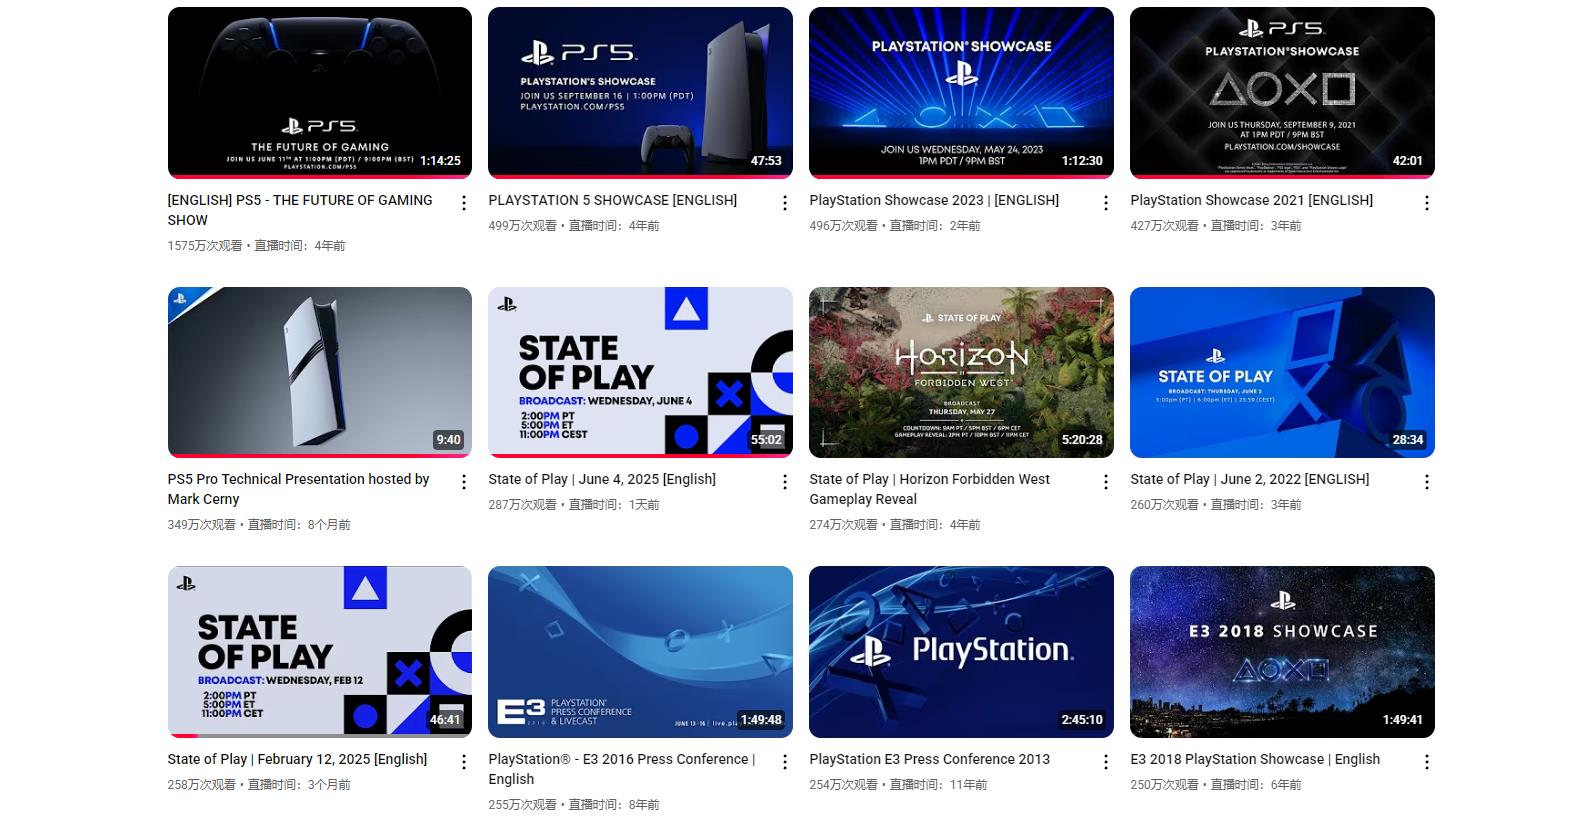Open action menu for PlayStation Showcase 2021
1586x817 pixels.
tap(1426, 203)
